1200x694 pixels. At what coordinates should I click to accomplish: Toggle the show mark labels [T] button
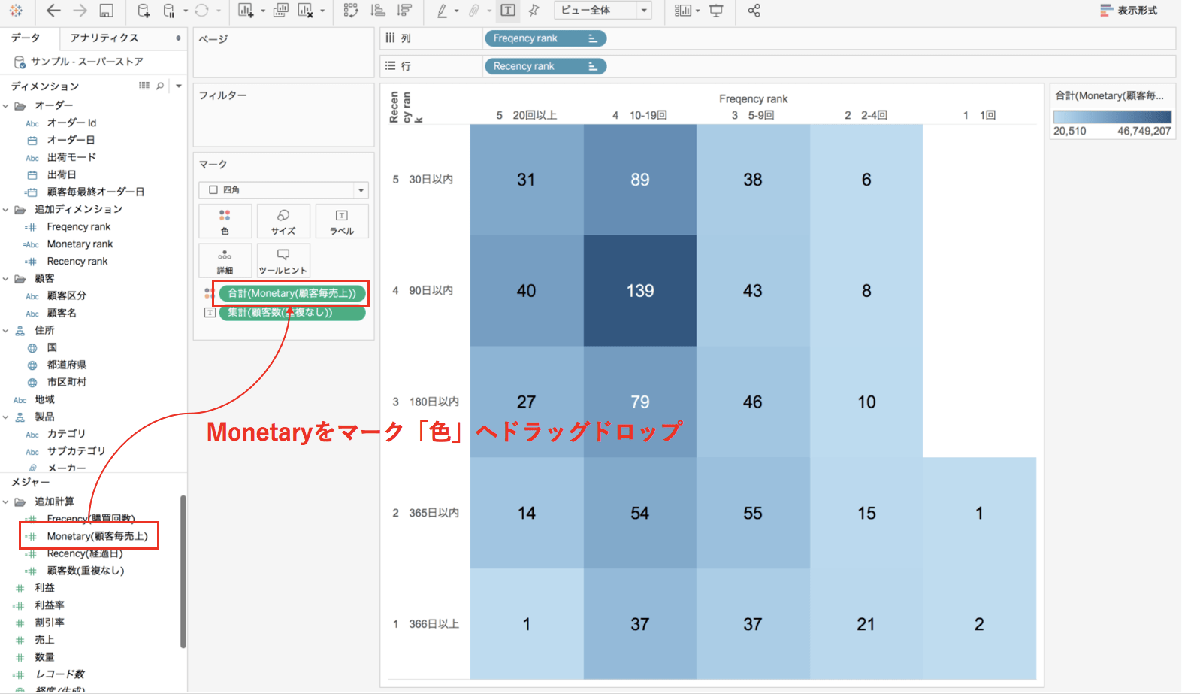coord(508,11)
